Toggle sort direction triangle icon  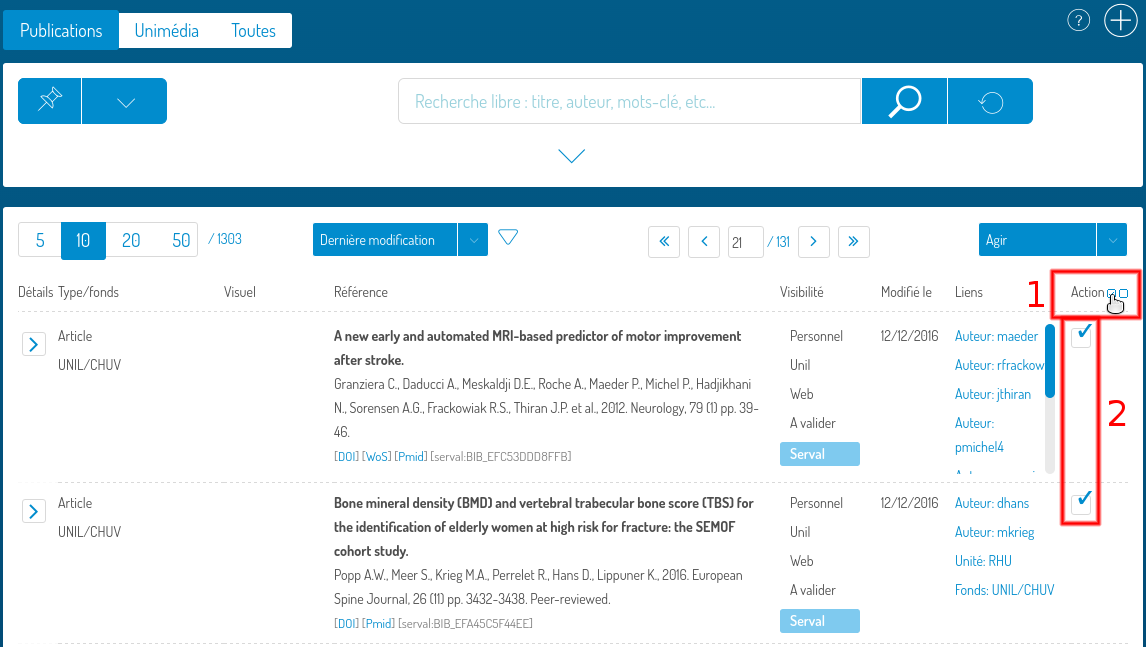[508, 237]
